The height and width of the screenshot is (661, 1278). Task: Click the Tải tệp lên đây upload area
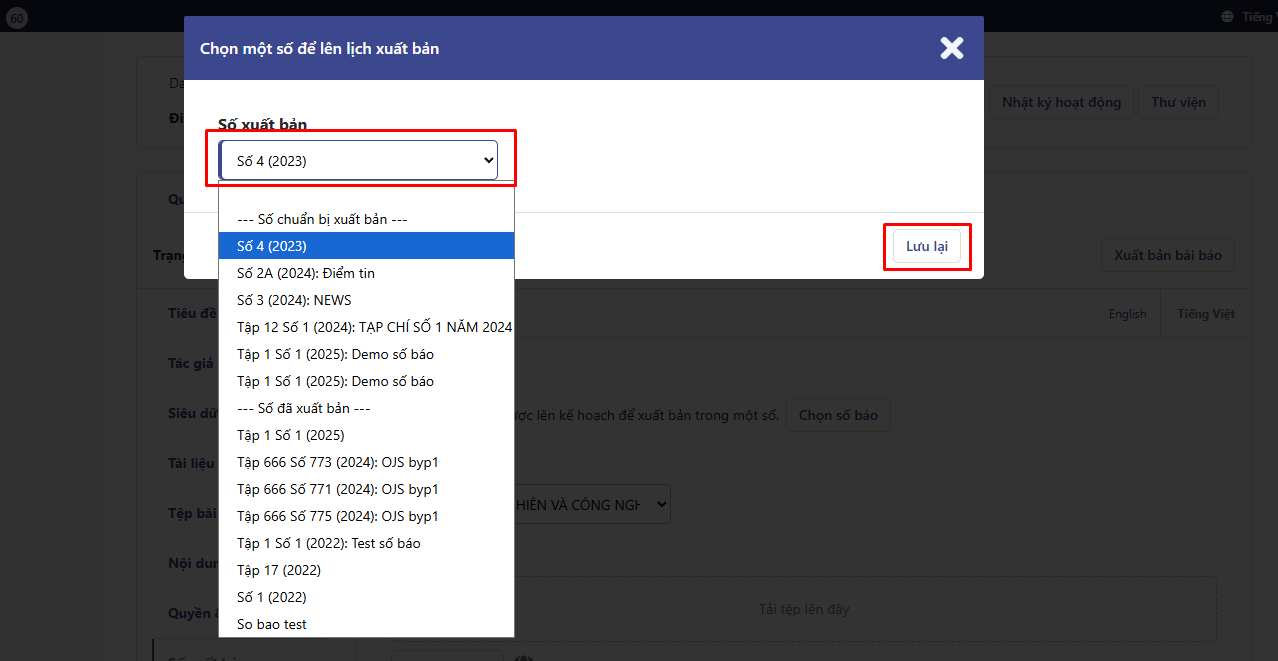coord(804,609)
